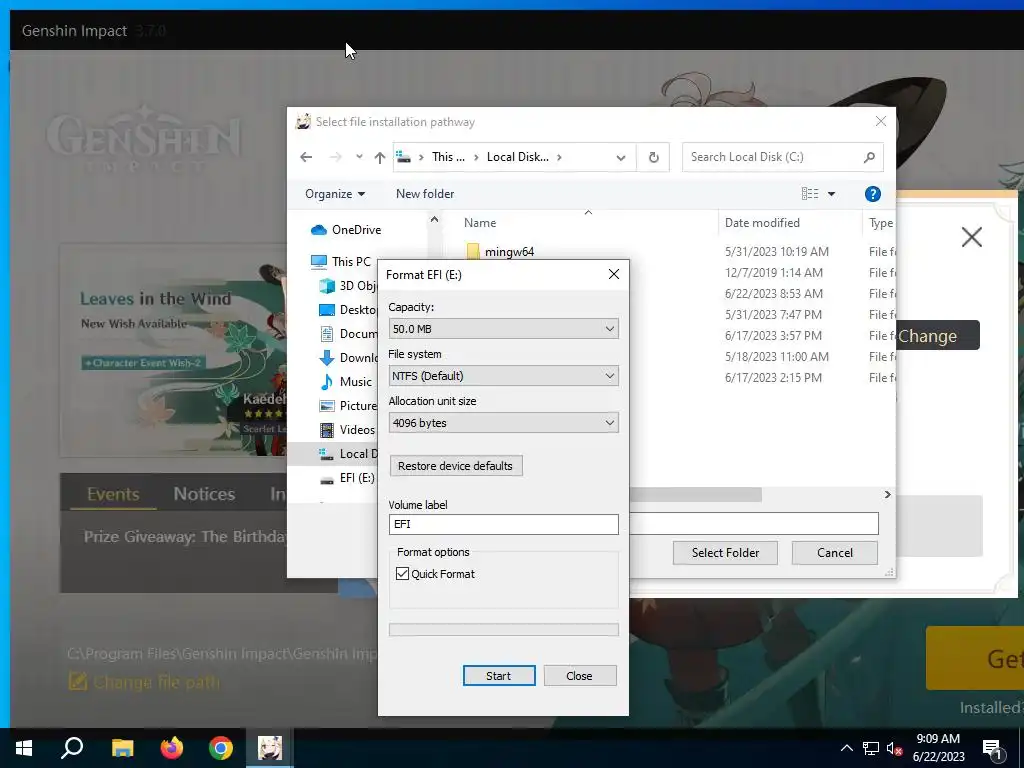The image size is (1024, 768).
Task: Close the Format EFI (E:) dialog
Action: pyautogui.click(x=613, y=274)
